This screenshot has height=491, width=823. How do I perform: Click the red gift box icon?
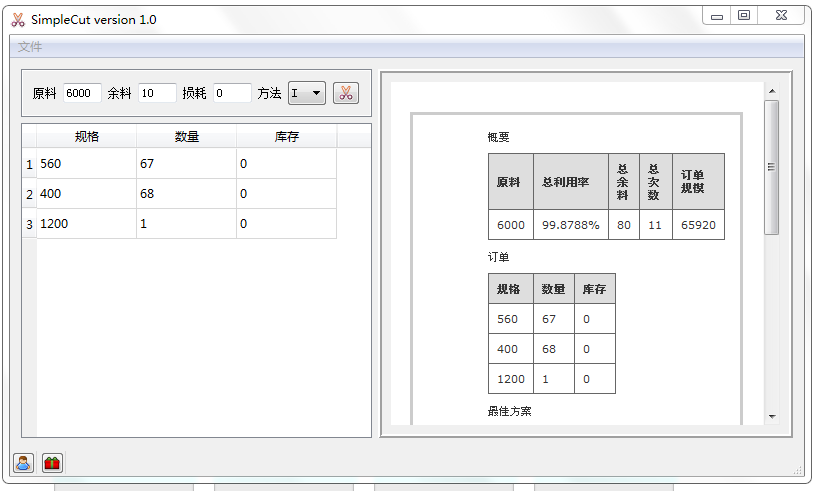pos(52,463)
